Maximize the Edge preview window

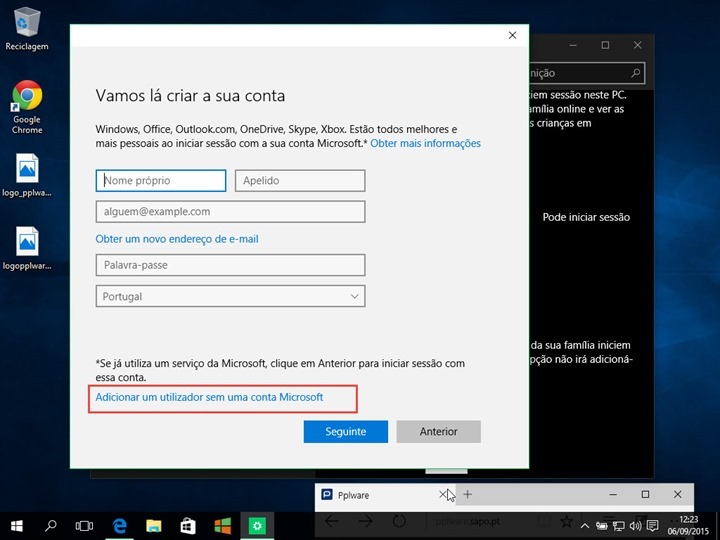[645, 495]
